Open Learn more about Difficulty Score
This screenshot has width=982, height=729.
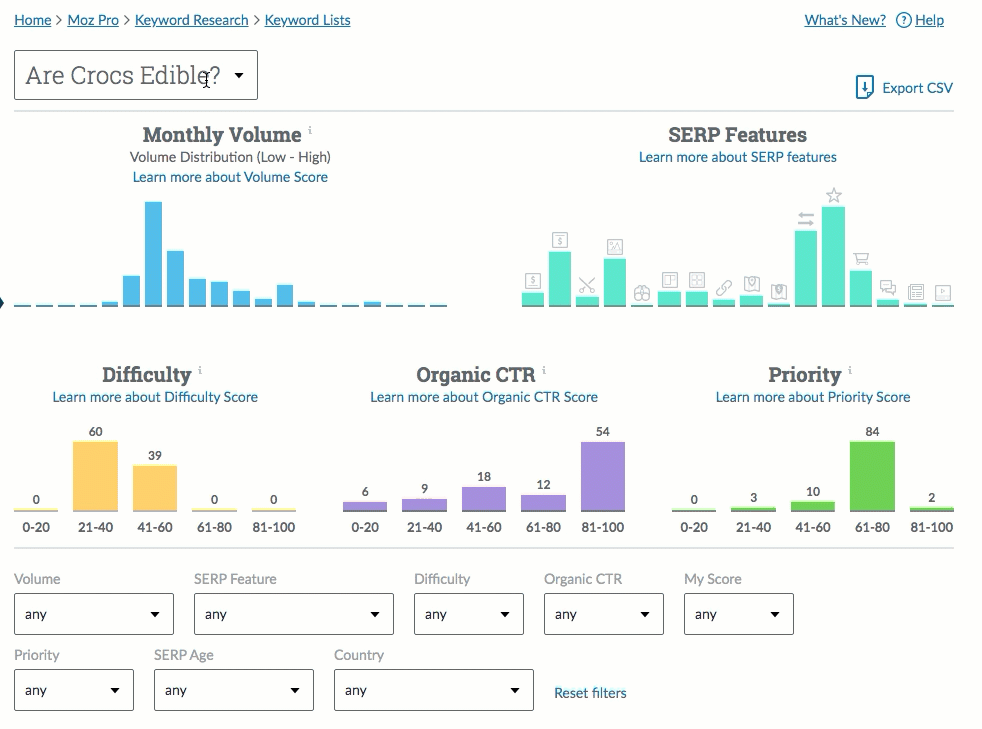(155, 397)
